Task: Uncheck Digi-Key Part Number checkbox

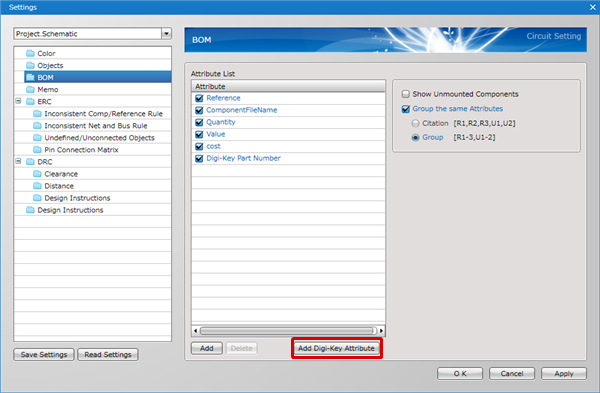Action: pyautogui.click(x=199, y=158)
